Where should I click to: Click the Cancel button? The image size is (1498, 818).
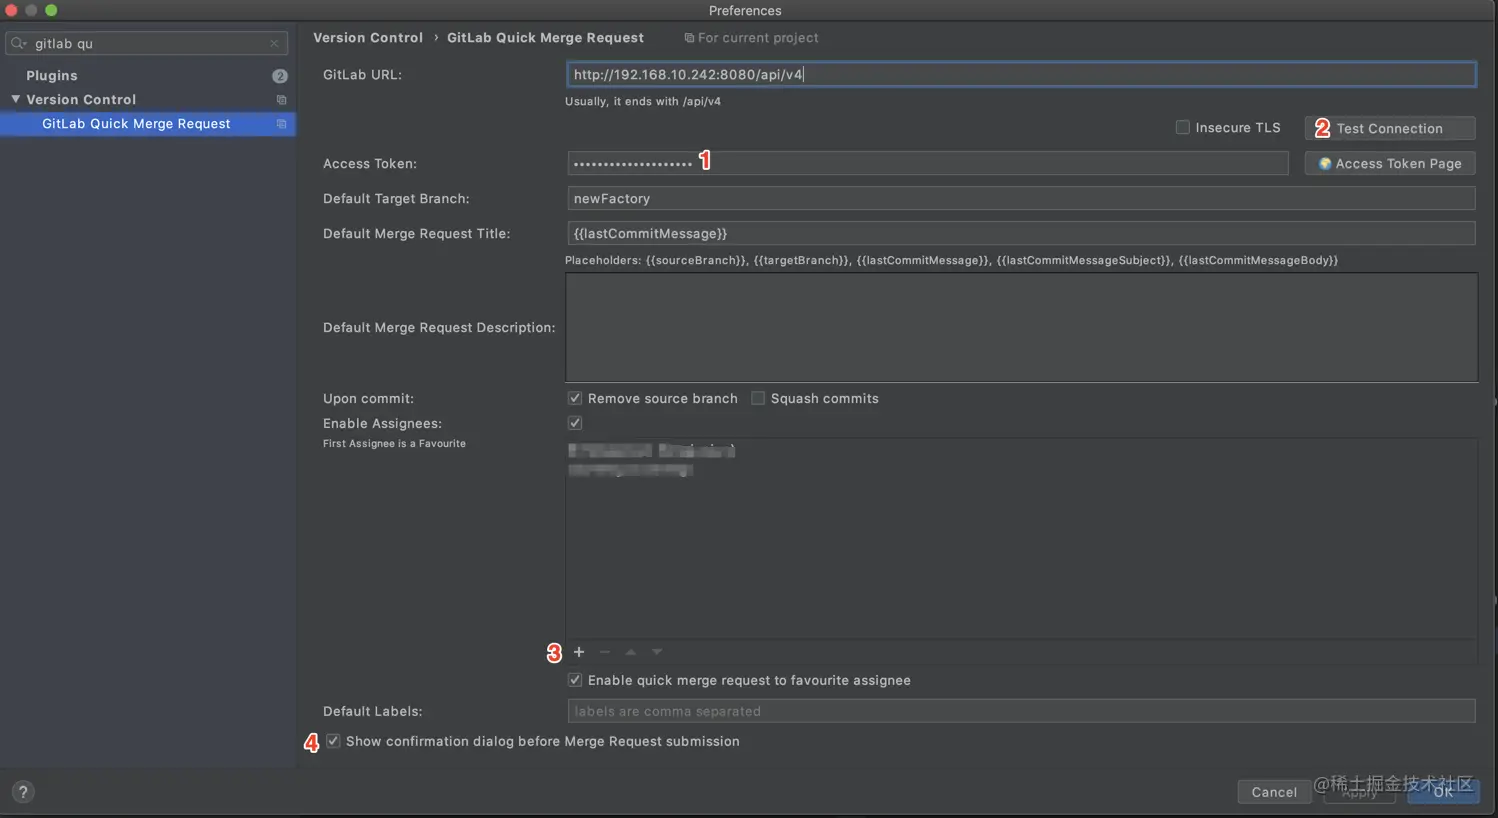point(1274,792)
